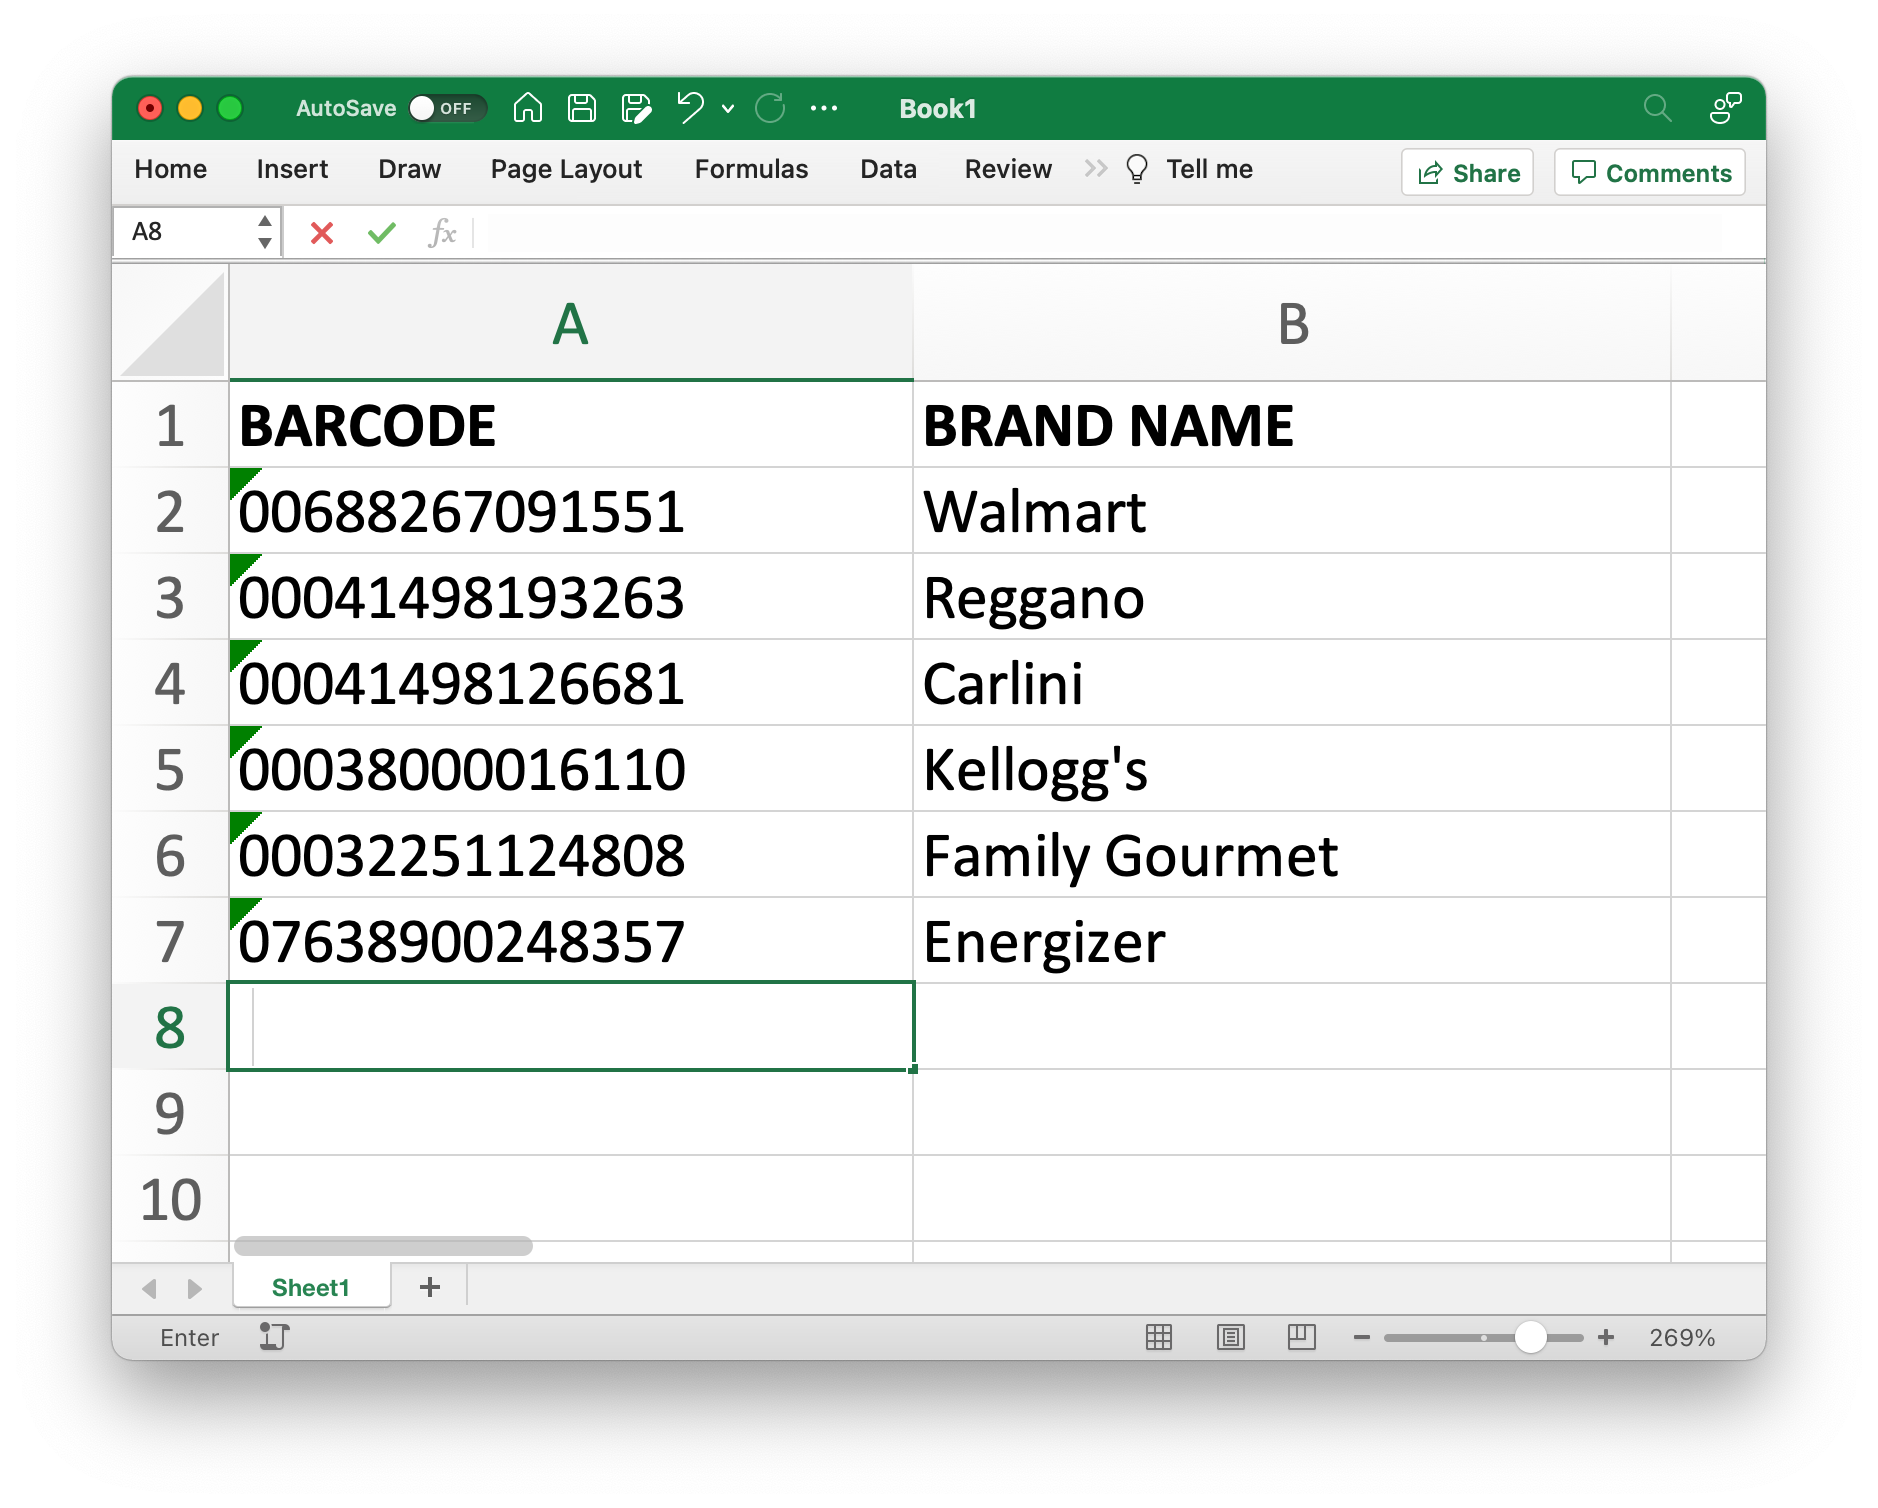Select the Family Gourmet cell
This screenshot has width=1878, height=1508.
pos(1292,855)
